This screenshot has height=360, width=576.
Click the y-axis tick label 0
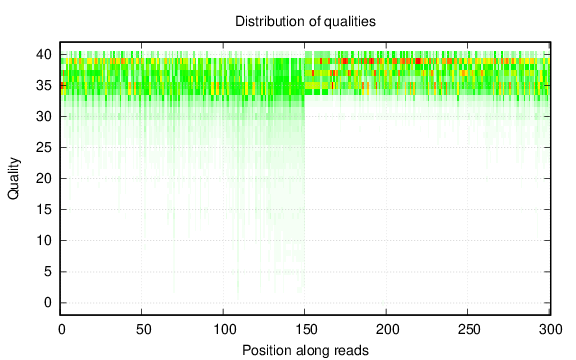(48, 302)
